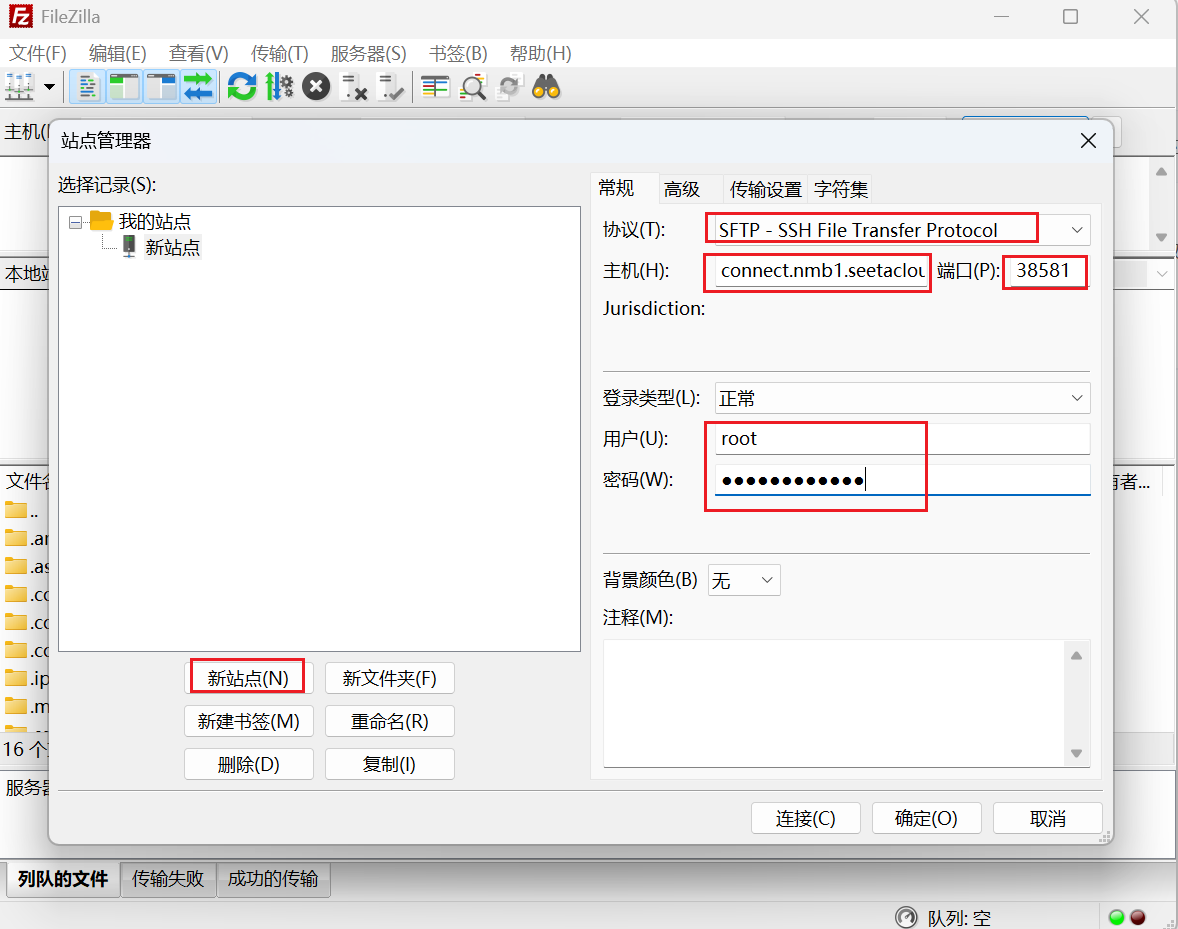Toggle synchronized browsing icon

(510, 87)
